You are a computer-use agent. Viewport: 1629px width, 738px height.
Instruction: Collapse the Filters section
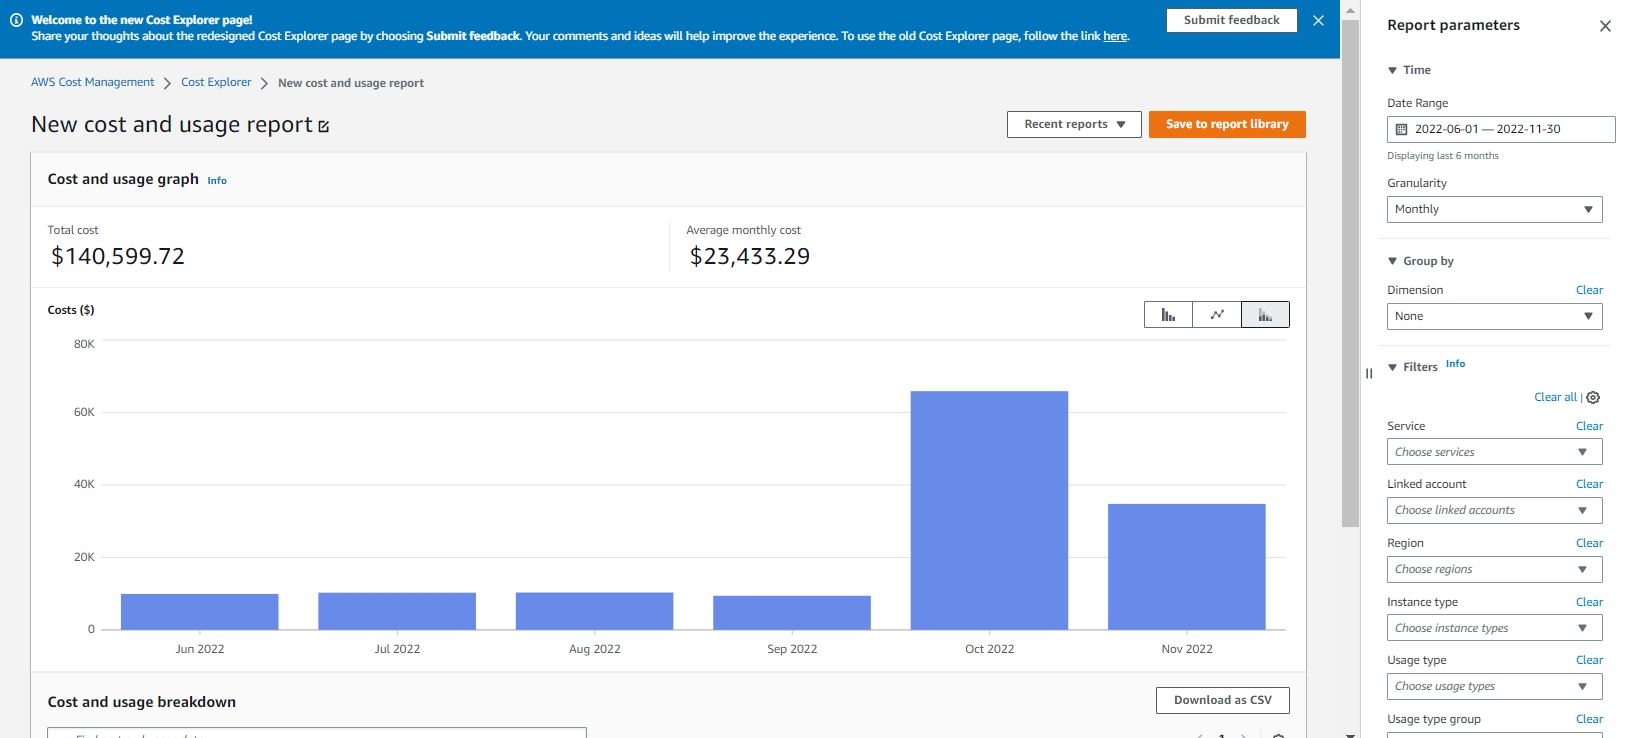pos(1392,367)
